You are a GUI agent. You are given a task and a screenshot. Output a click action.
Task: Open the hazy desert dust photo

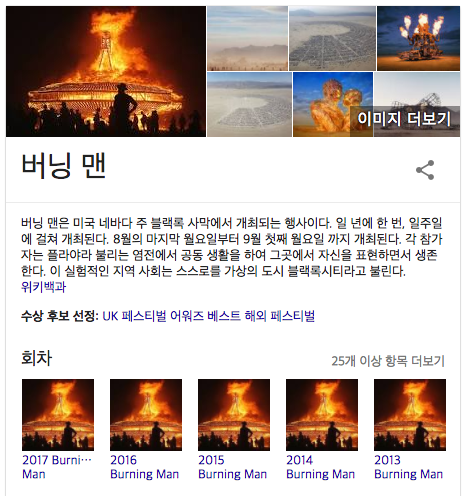[x=247, y=38]
